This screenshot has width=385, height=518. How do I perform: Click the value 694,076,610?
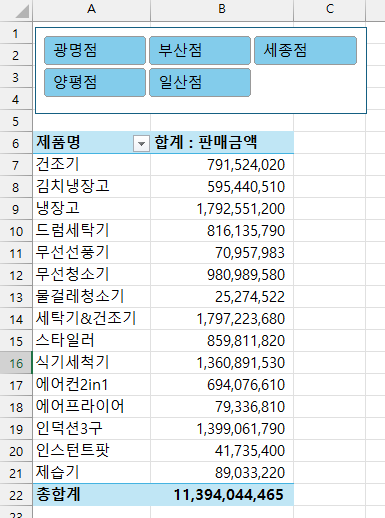click(x=246, y=385)
